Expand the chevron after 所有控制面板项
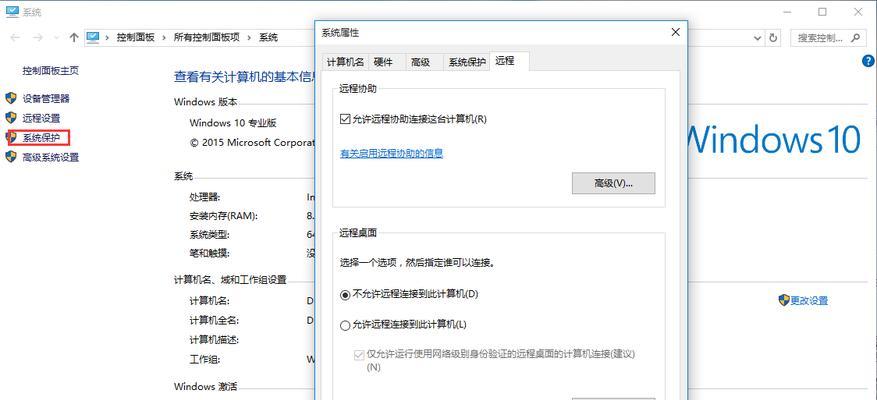Viewport: 877px width, 400px height. click(249, 37)
